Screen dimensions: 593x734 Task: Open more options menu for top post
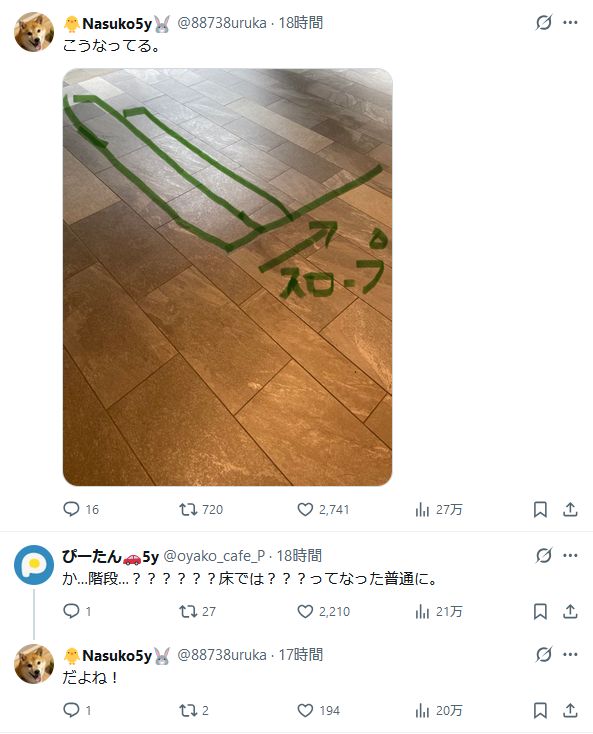[x=570, y=22]
